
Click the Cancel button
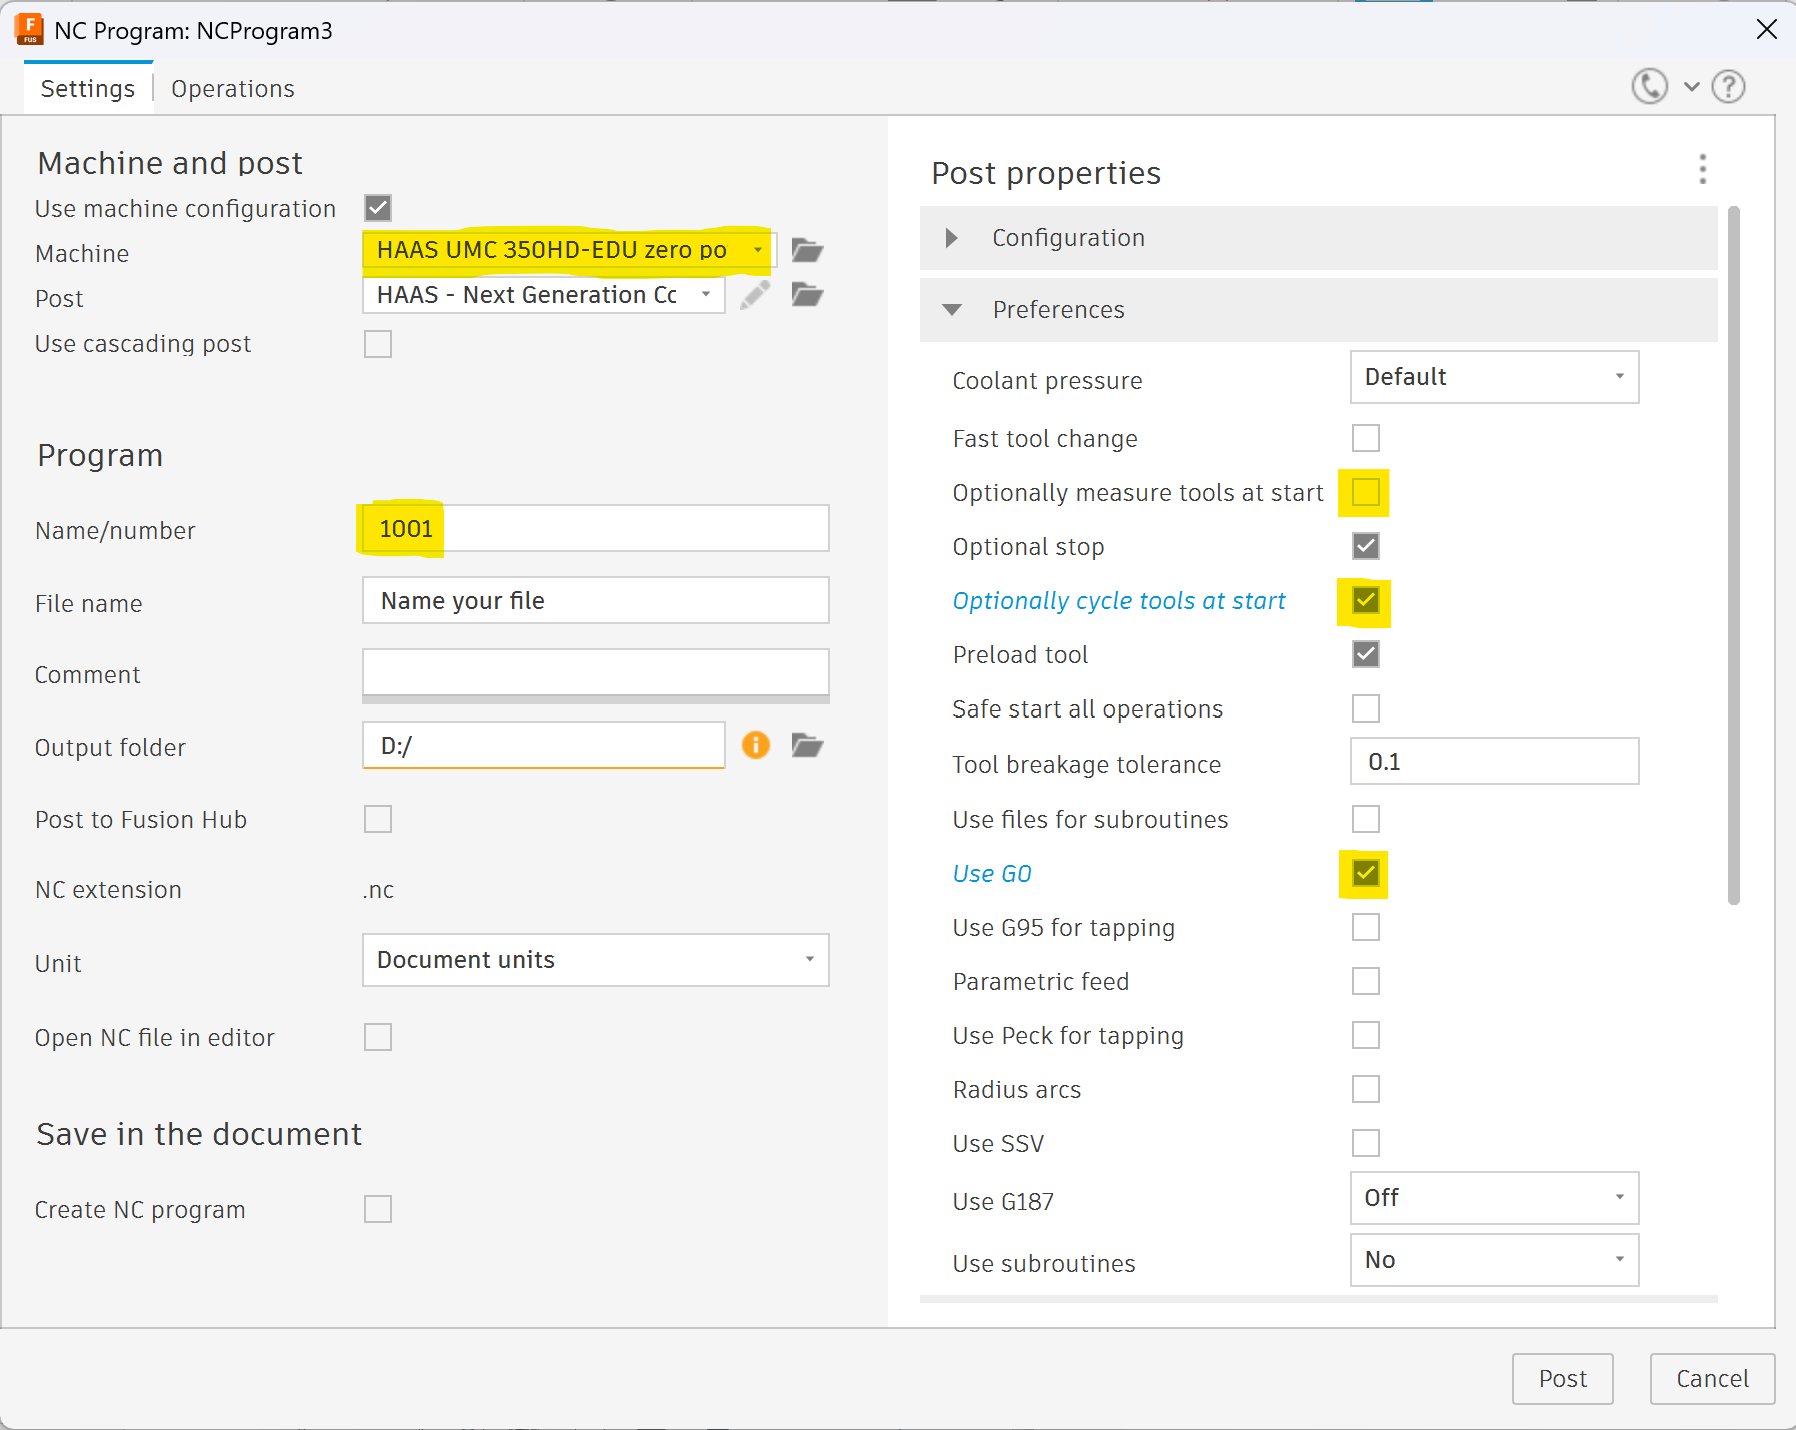click(x=1711, y=1379)
